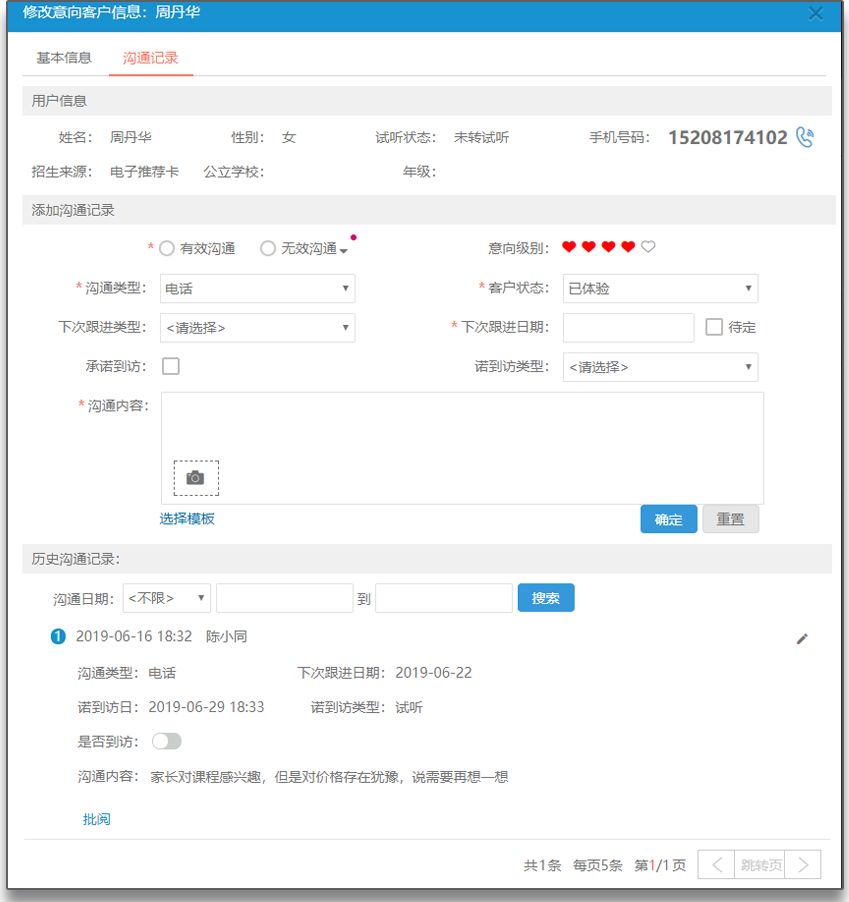Click the 下次跟进日期 input field

628,327
